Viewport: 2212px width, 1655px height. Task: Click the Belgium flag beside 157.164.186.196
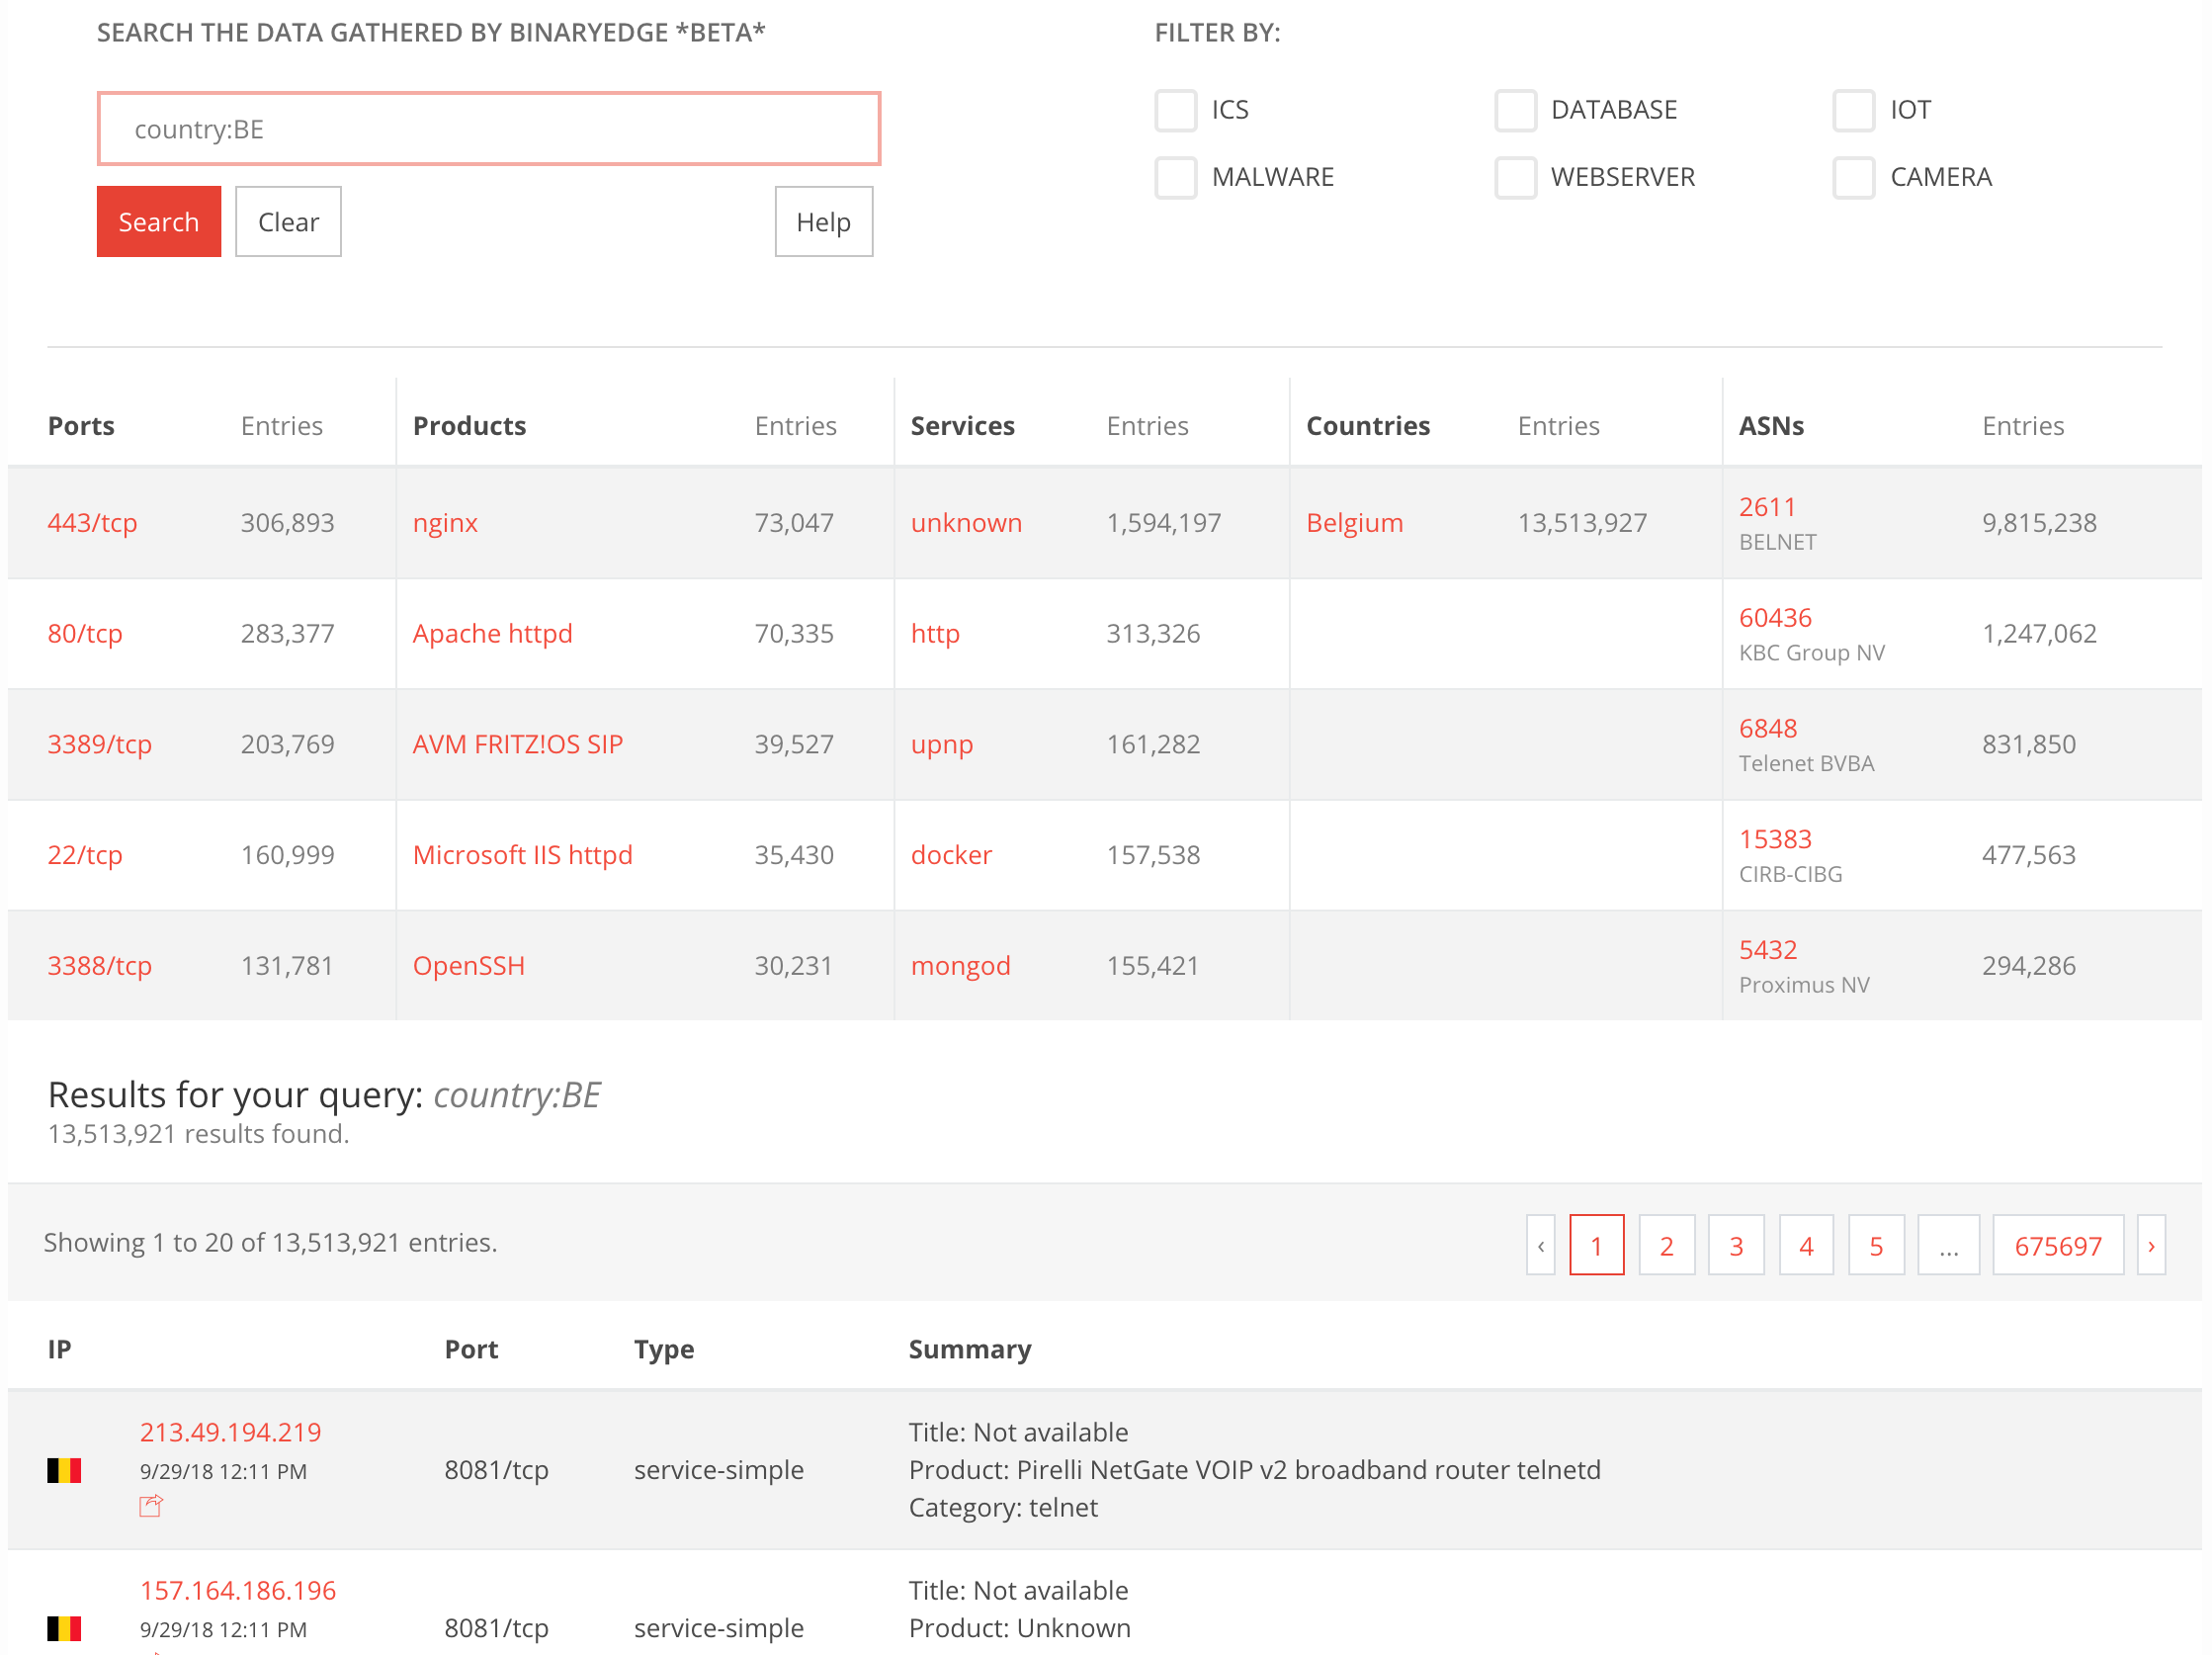click(x=64, y=1628)
